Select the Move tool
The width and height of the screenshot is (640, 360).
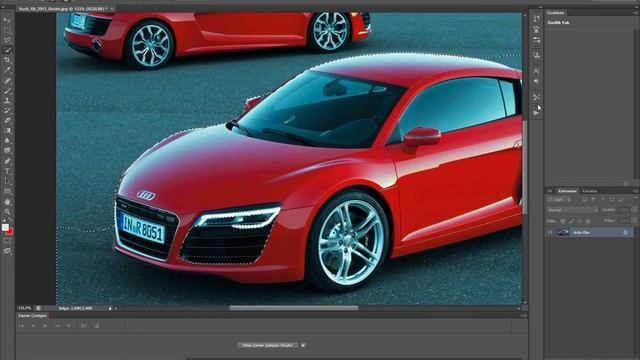[x=7, y=20]
